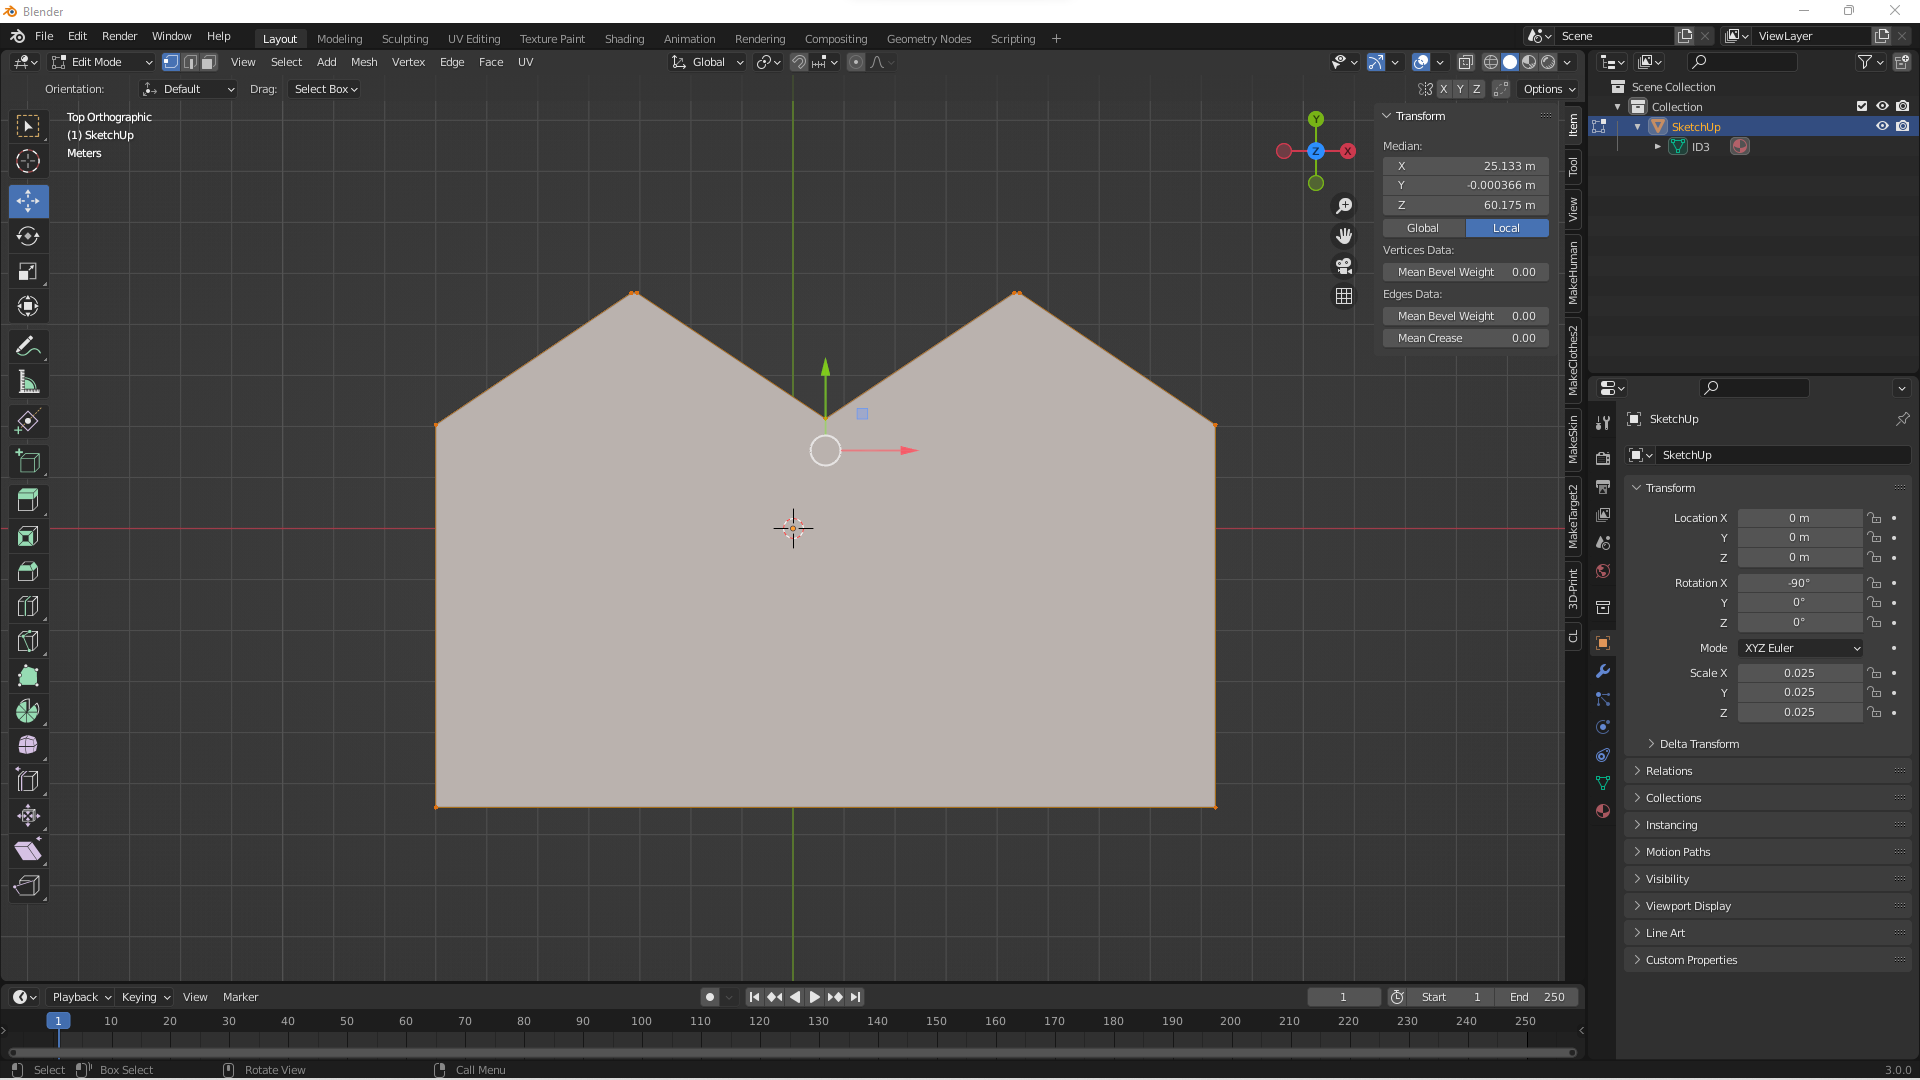1920x1080 pixels.
Task: Select the Select Box tool
Action: tap(28, 126)
